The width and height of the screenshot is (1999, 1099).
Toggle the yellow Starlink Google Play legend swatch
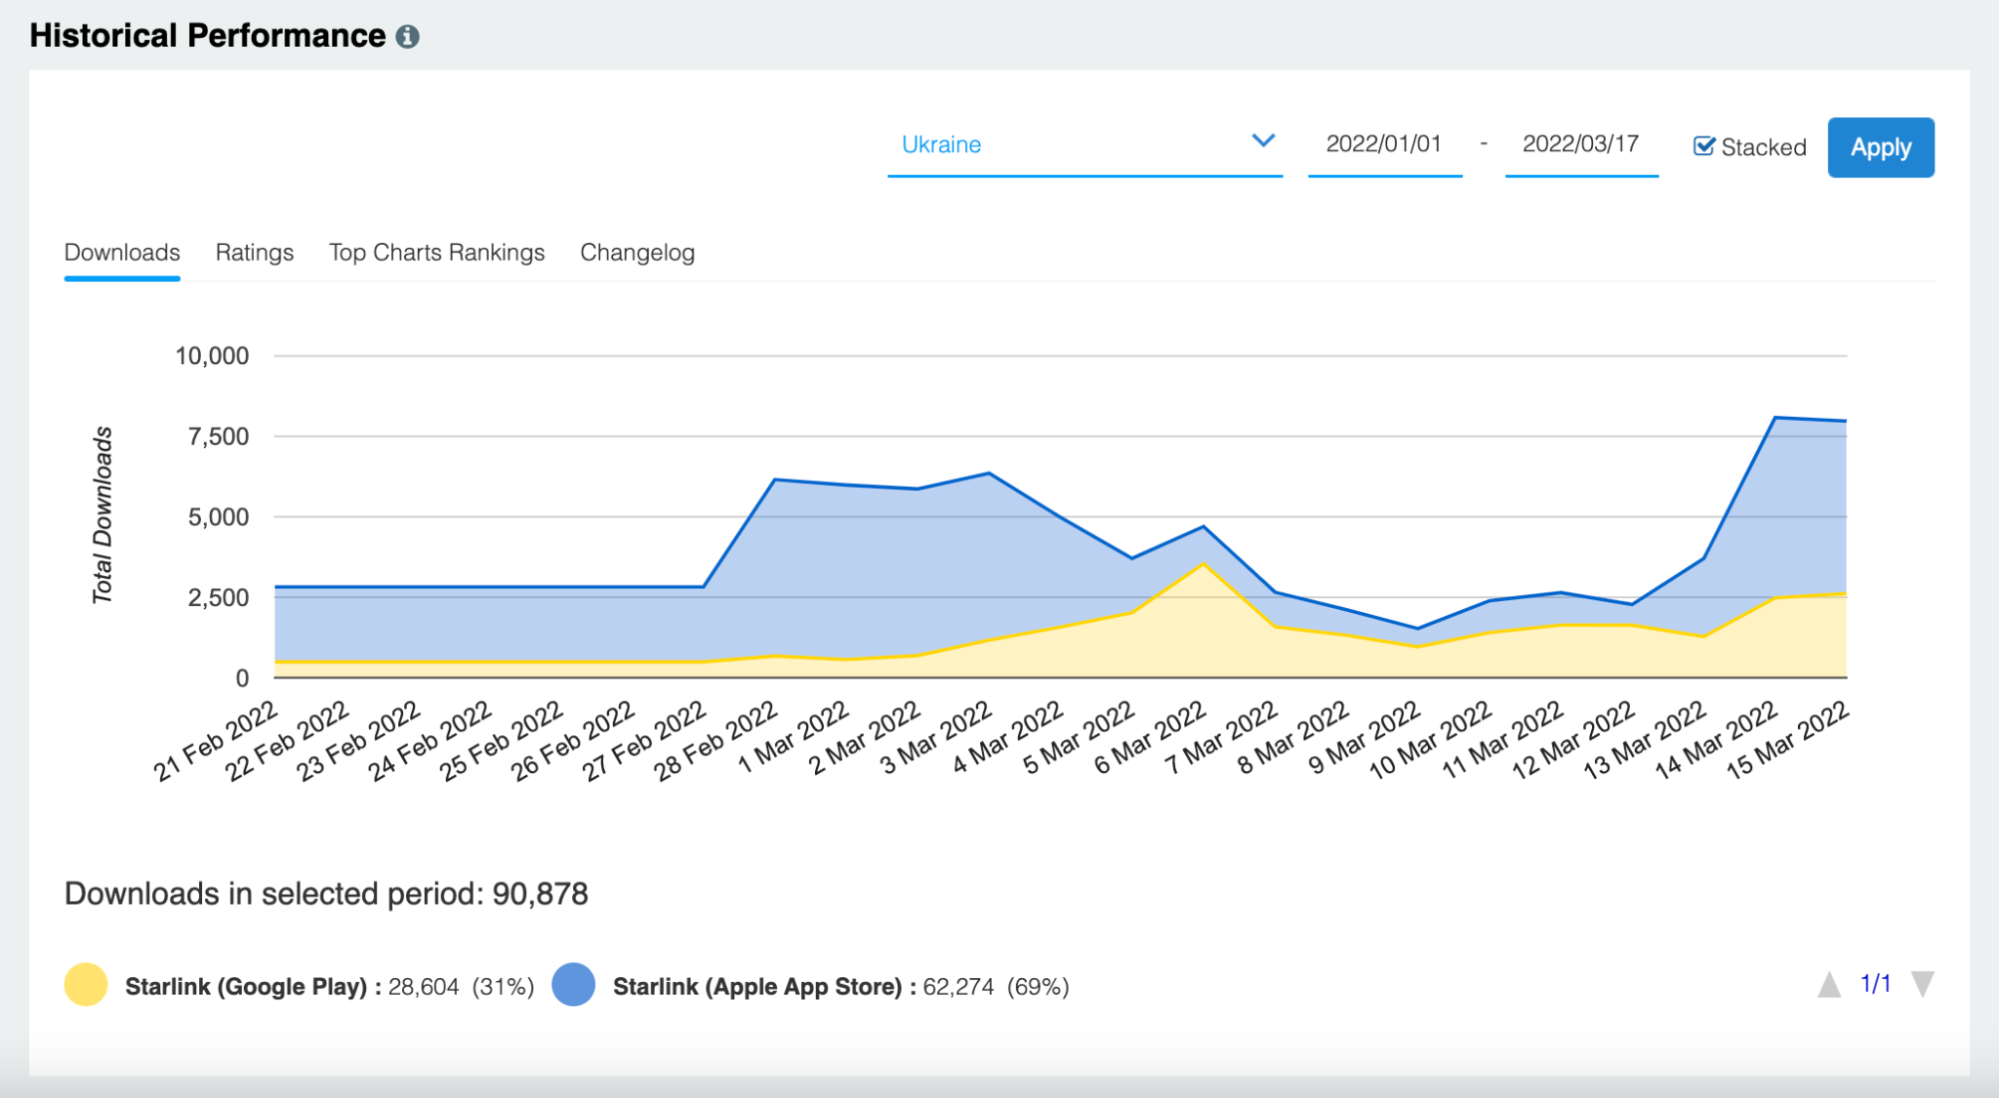pos(86,985)
